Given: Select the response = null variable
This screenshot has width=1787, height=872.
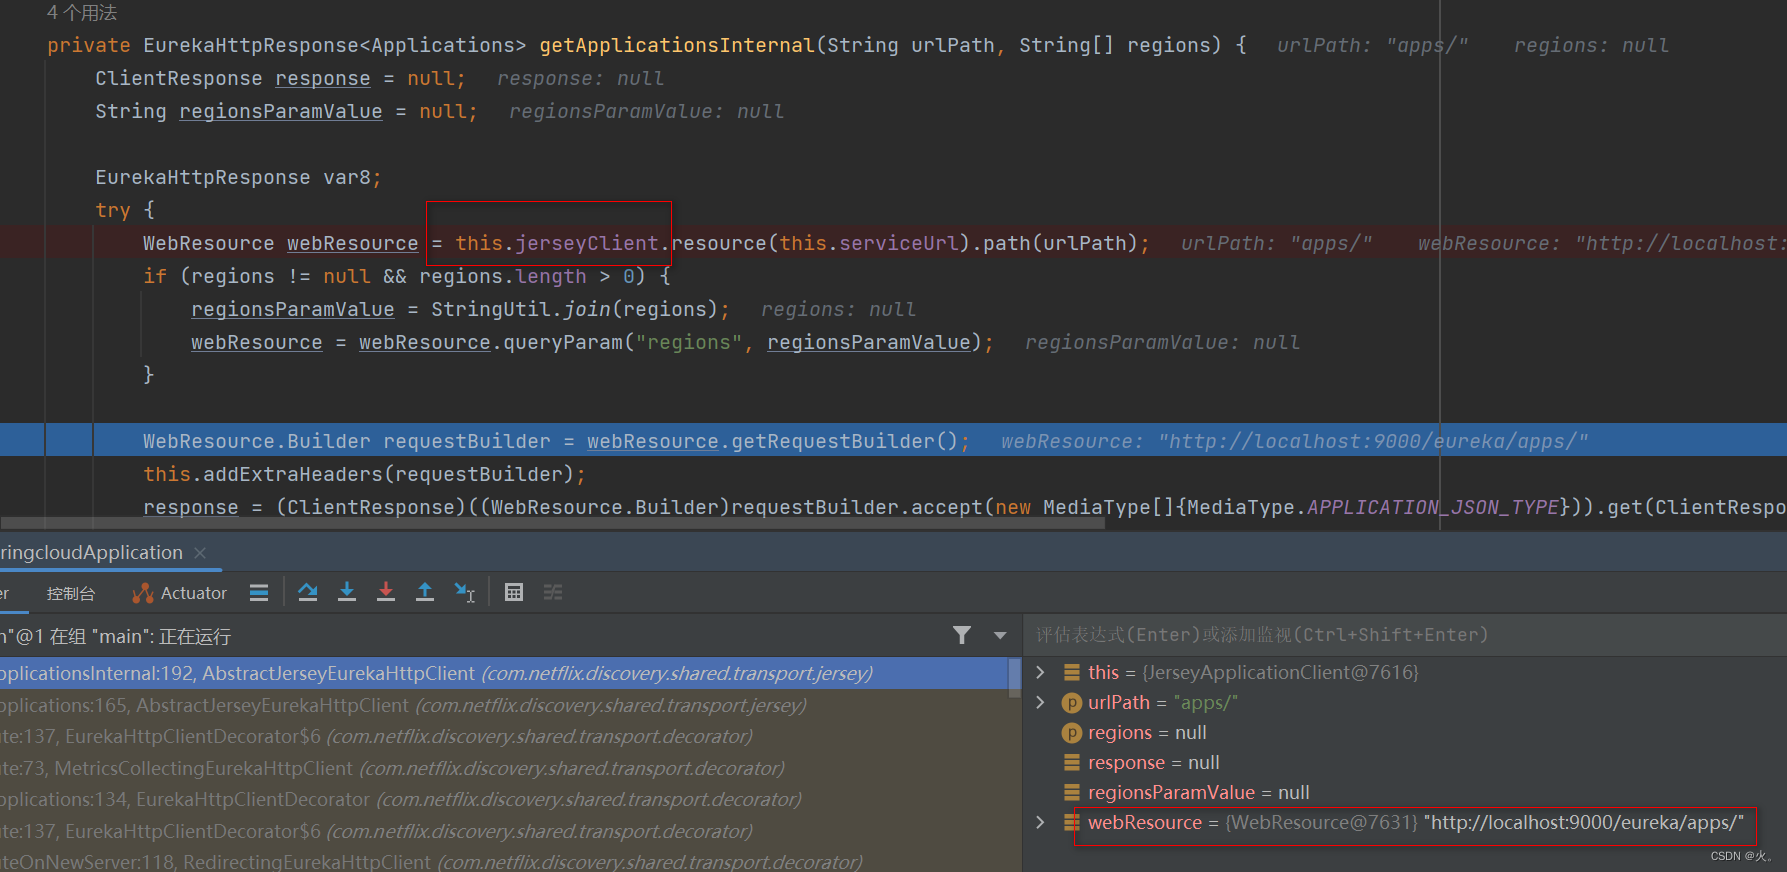Looking at the screenshot, I should pos(1405,762).
